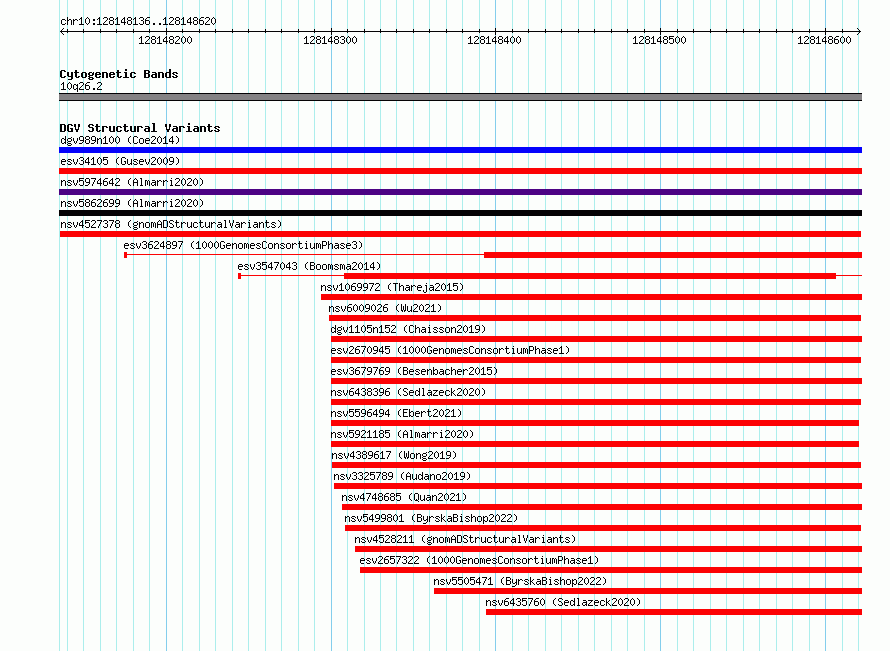The width and height of the screenshot is (890, 651).
Task: Click ruler position 128148400
Action: (x=494, y=40)
